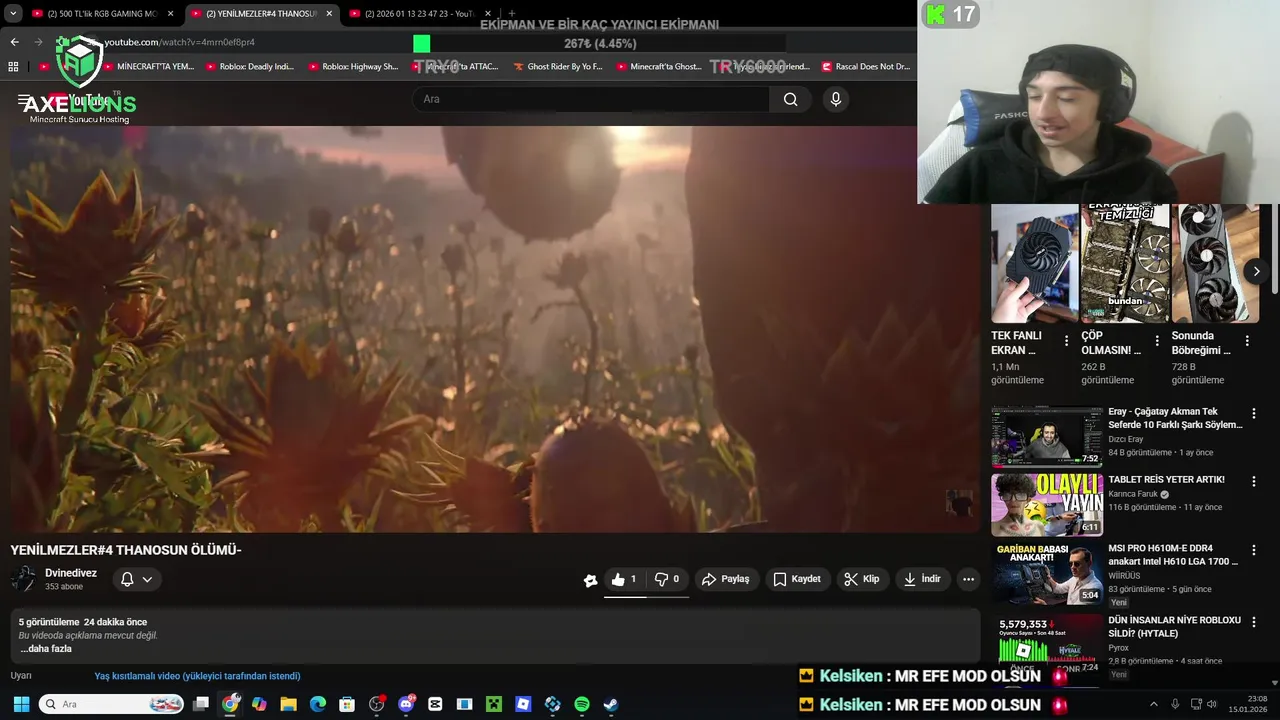The image size is (1280, 720).
Task: Click the Windows taskbar search box
Action: [x=111, y=704]
